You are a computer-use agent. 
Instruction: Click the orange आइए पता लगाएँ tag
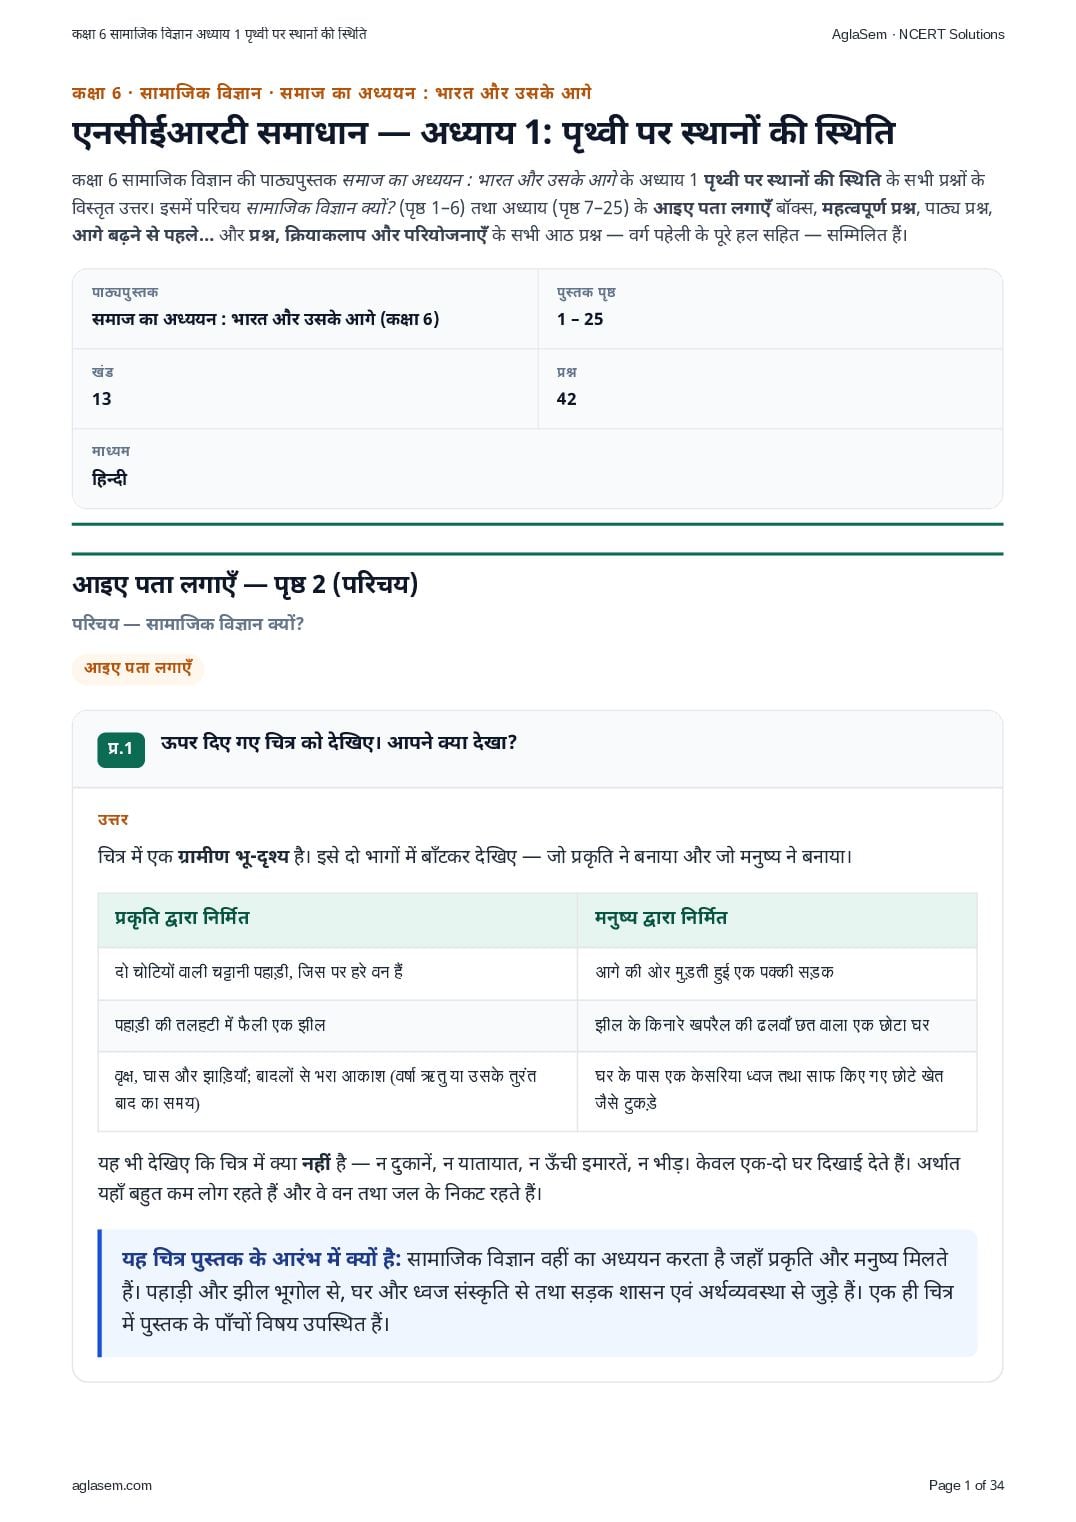coord(138,668)
